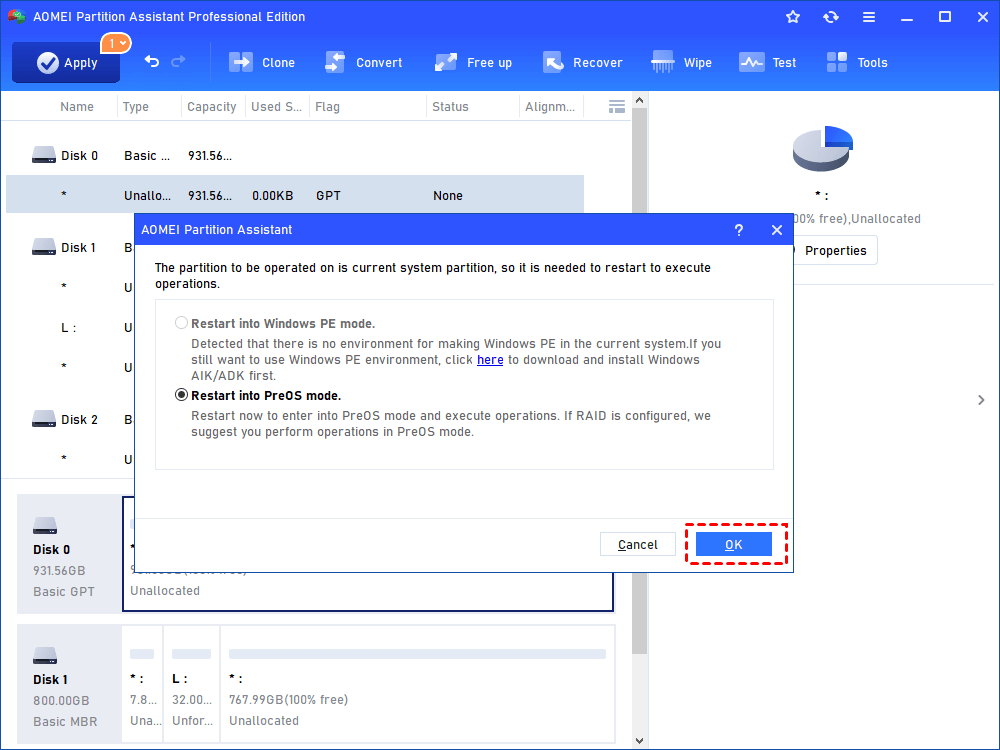Open the Recover tool

pos(582,62)
